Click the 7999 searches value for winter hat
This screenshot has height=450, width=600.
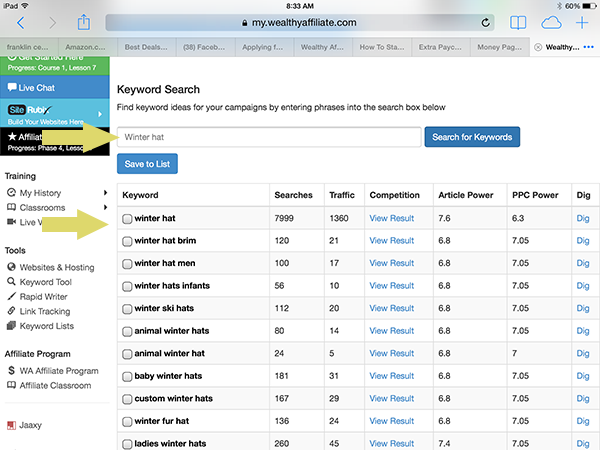click(284, 218)
